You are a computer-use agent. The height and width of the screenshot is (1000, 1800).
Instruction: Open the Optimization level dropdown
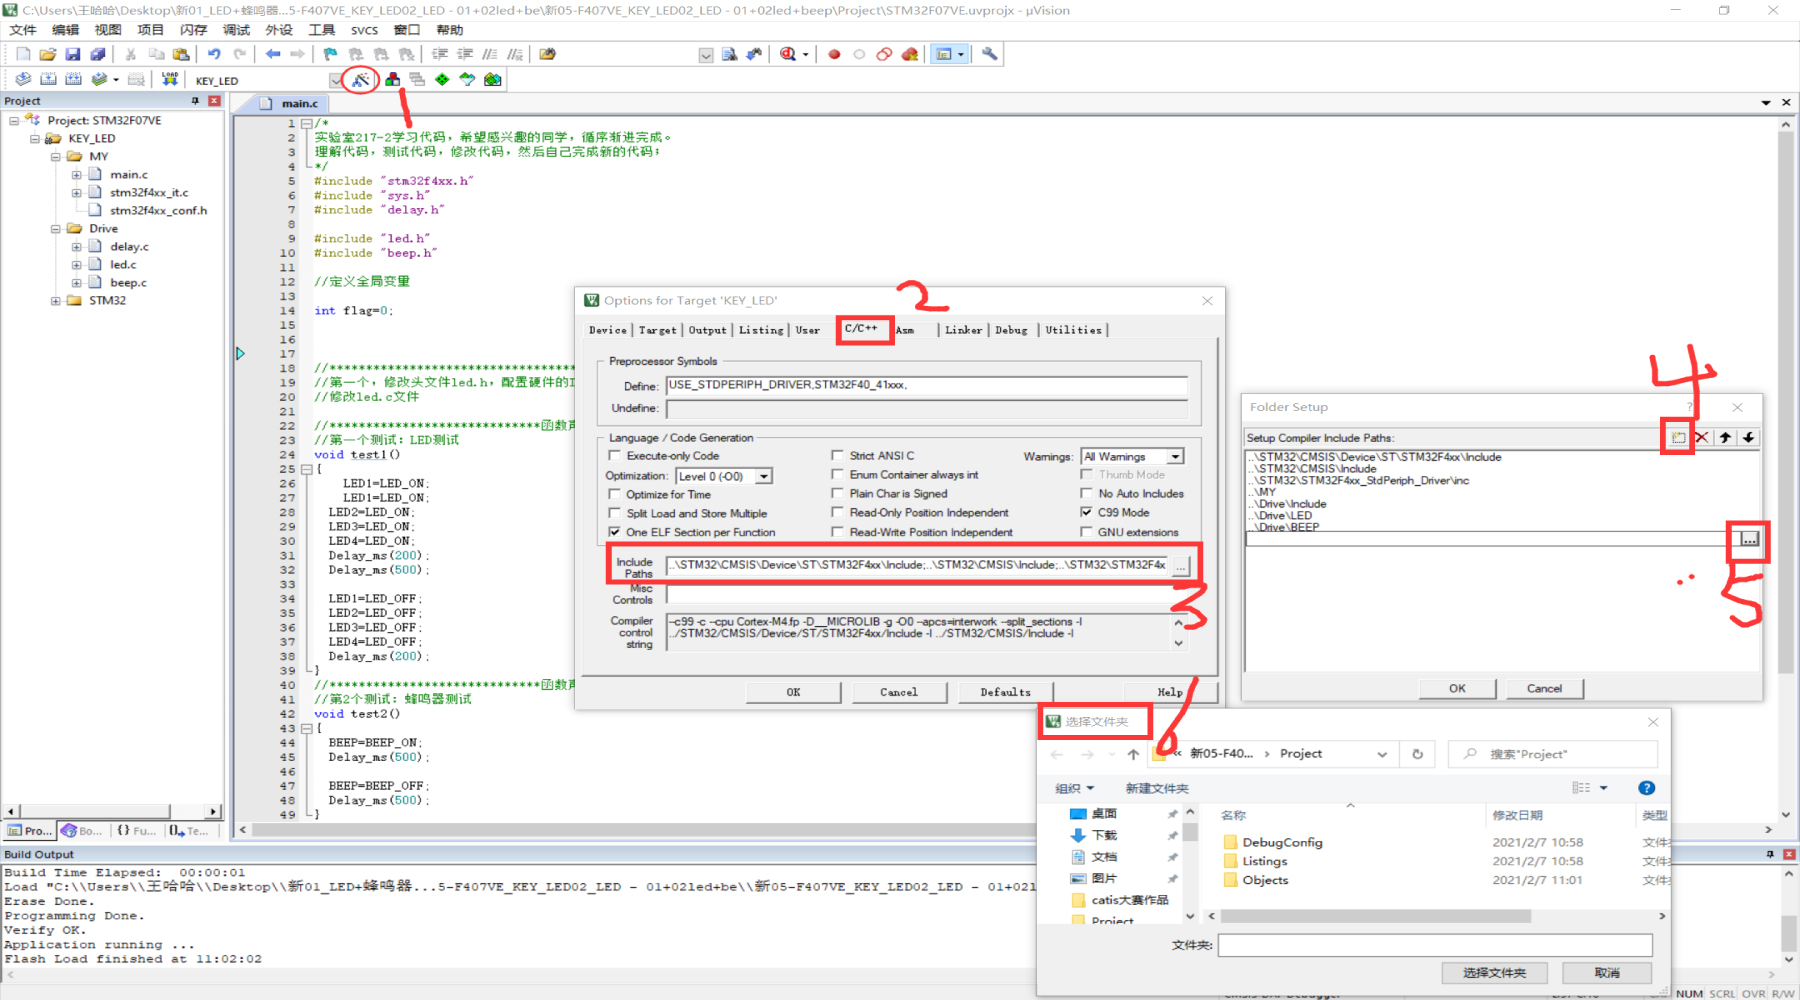click(x=764, y=475)
